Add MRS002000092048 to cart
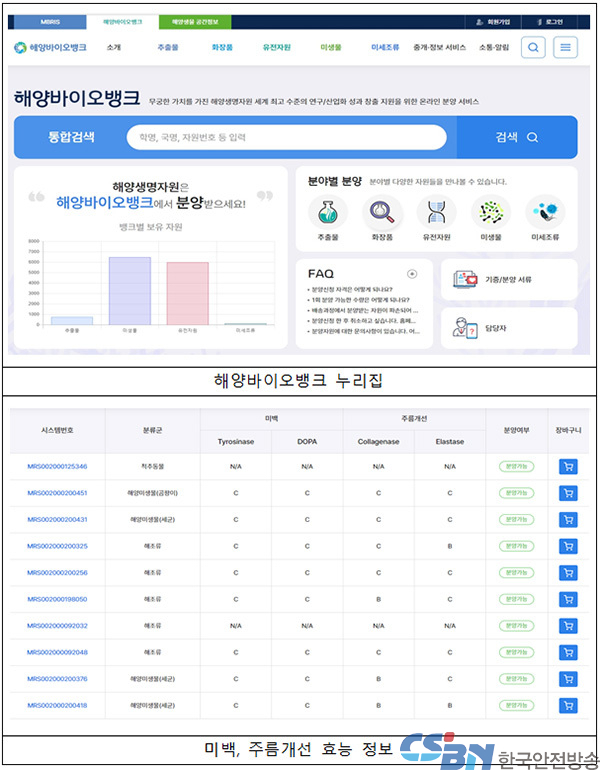This screenshot has height=770, width=600. (x=568, y=652)
